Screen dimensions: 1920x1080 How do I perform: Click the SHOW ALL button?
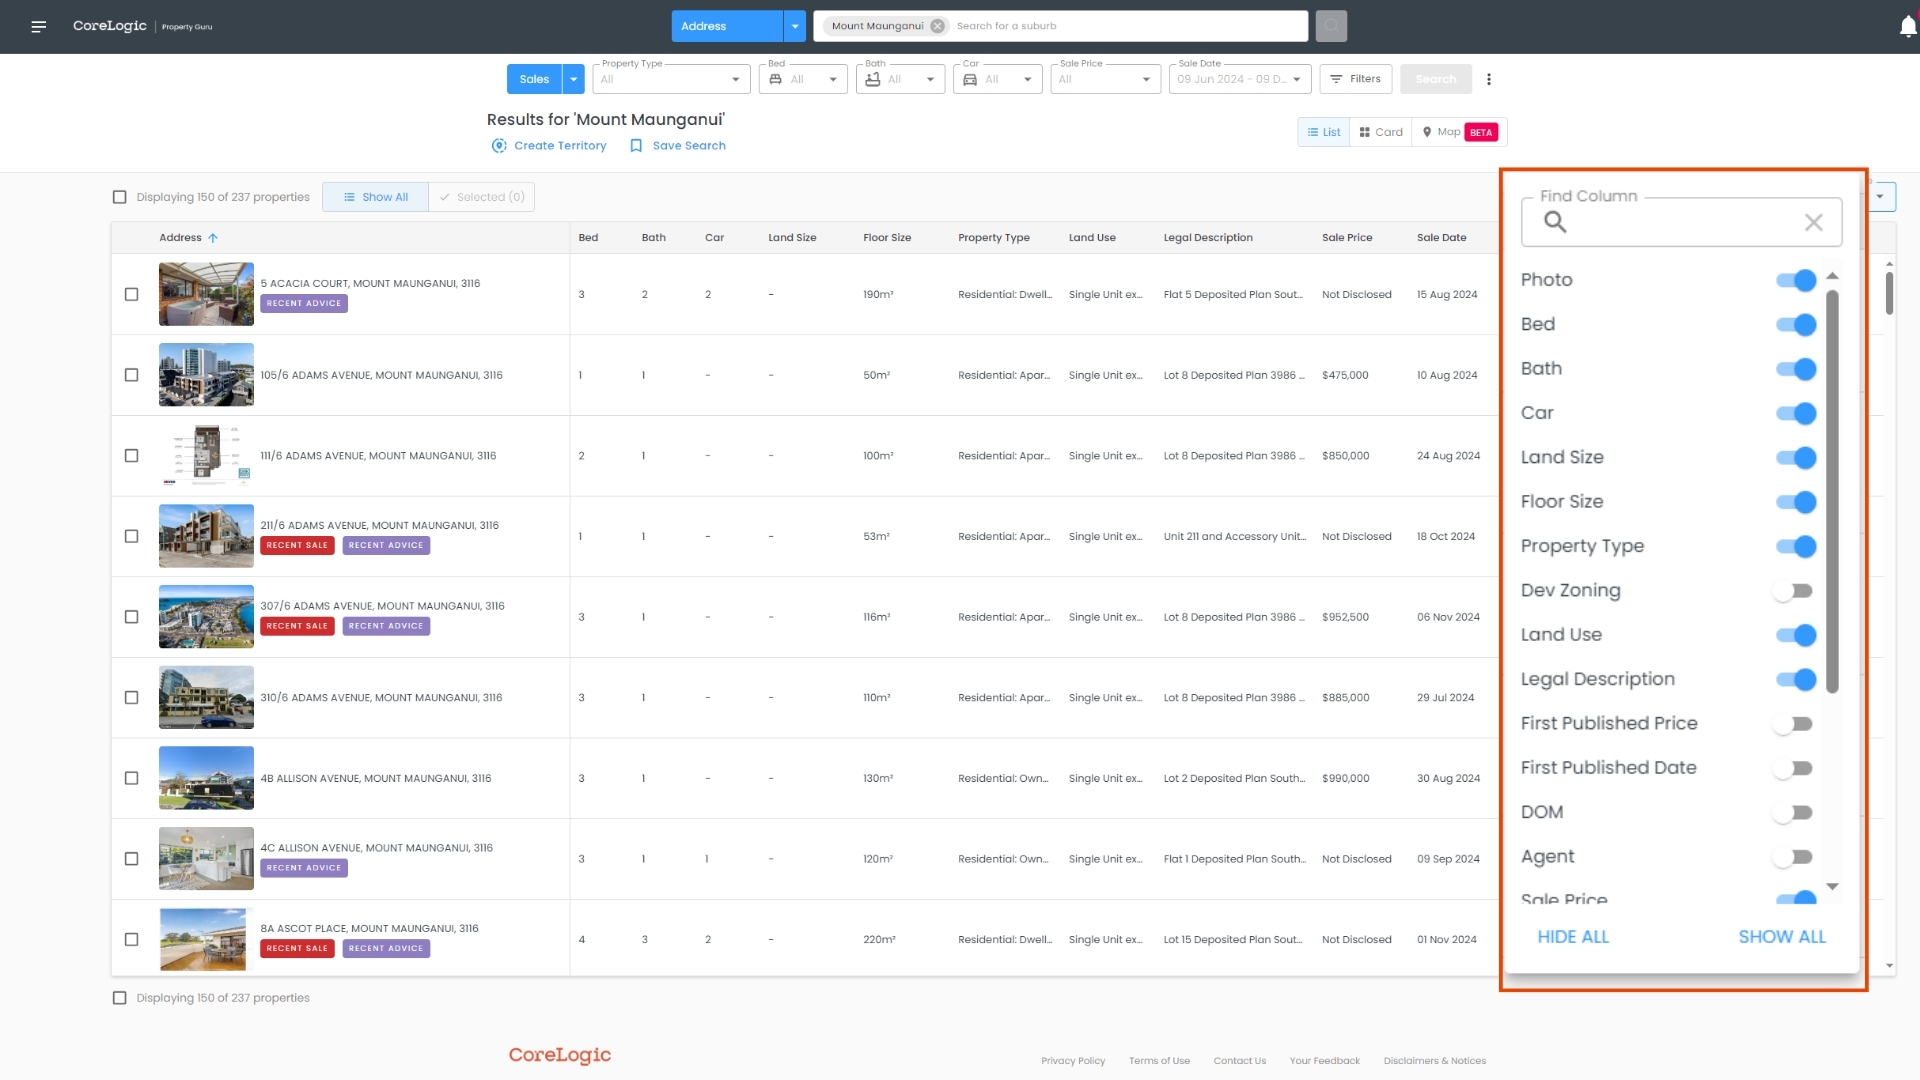click(x=1783, y=938)
